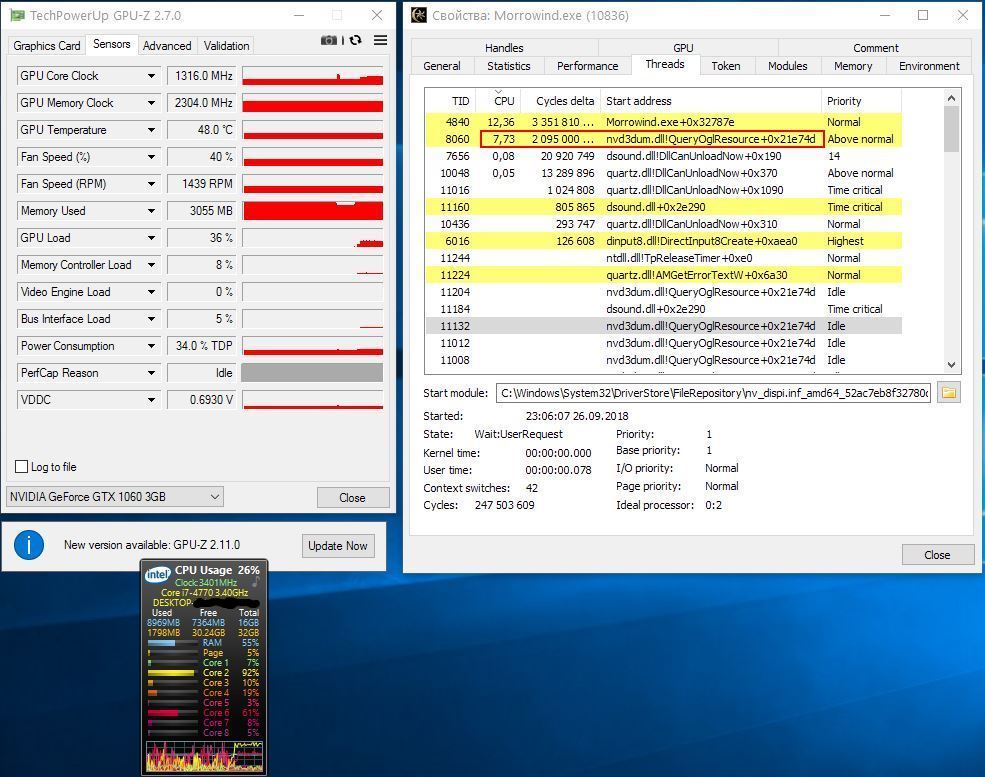Sort threads by Priority column header

pos(861,101)
